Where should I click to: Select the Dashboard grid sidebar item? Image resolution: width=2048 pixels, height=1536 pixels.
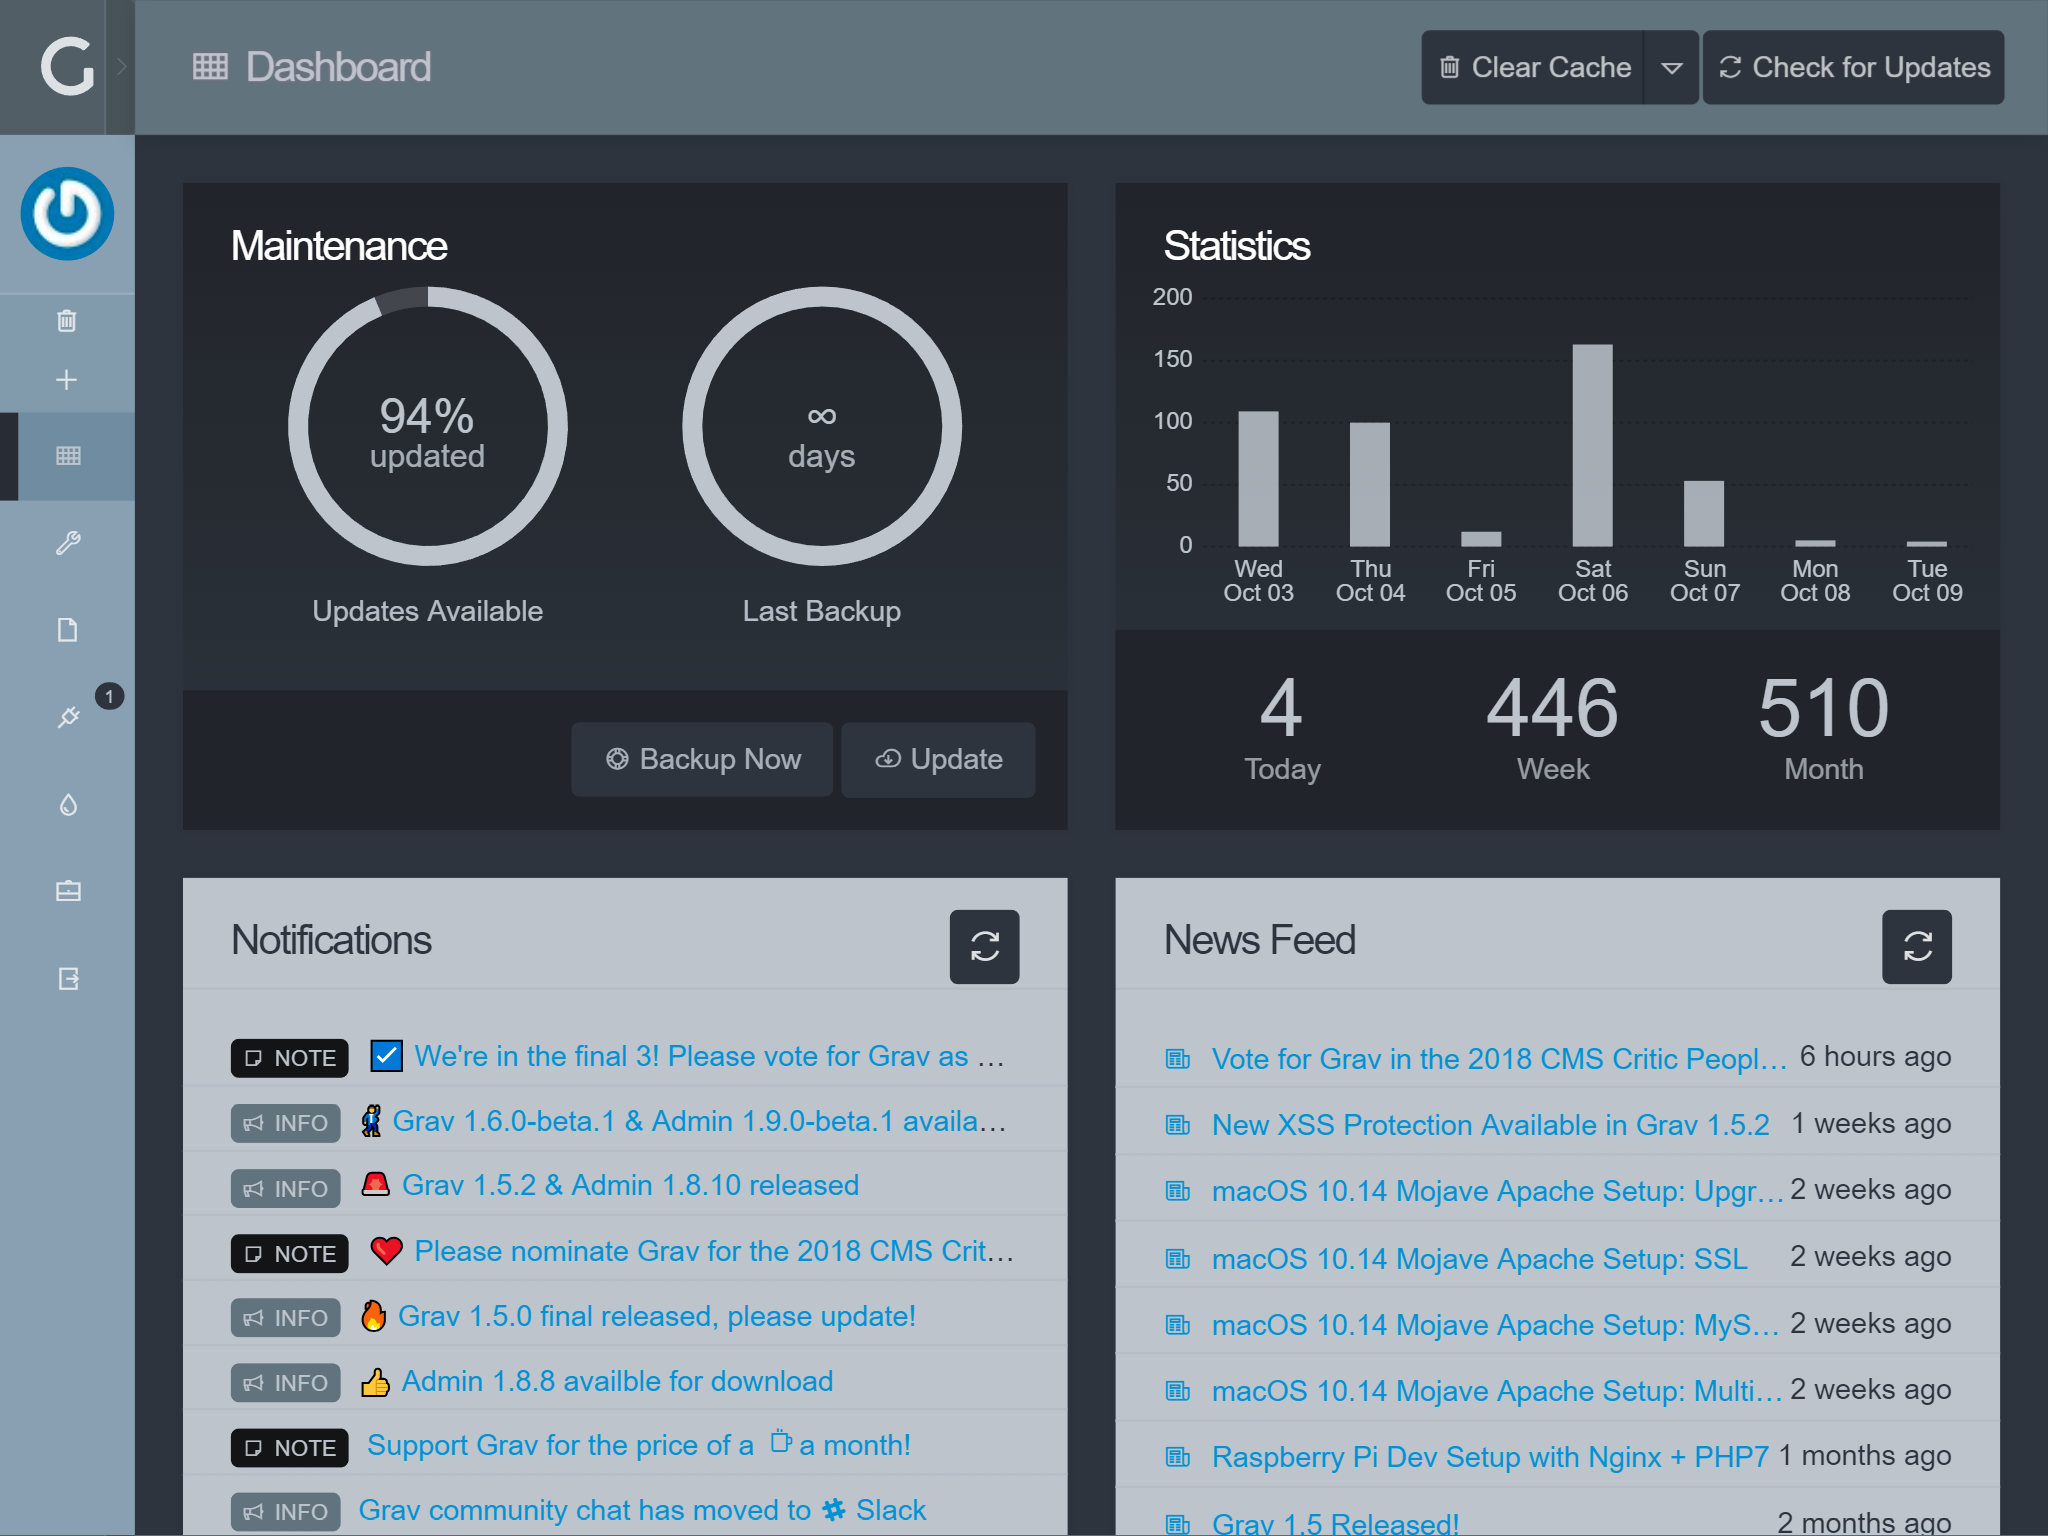(67, 456)
